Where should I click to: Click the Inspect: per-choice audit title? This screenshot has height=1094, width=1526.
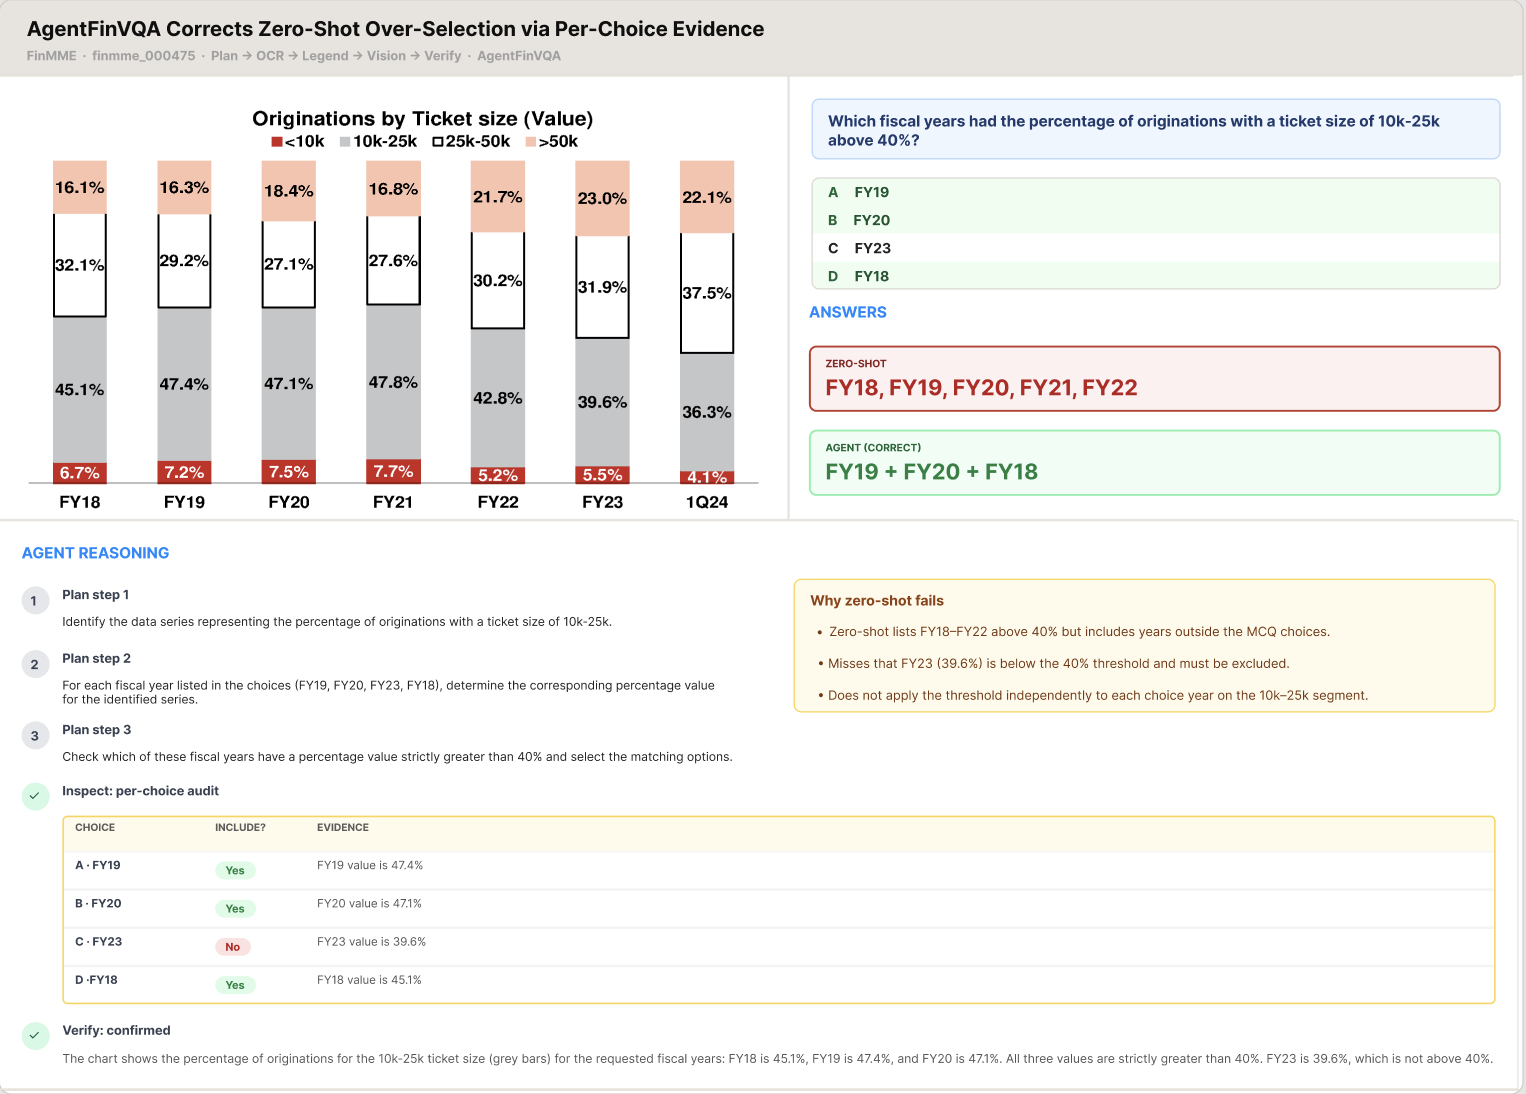click(140, 791)
